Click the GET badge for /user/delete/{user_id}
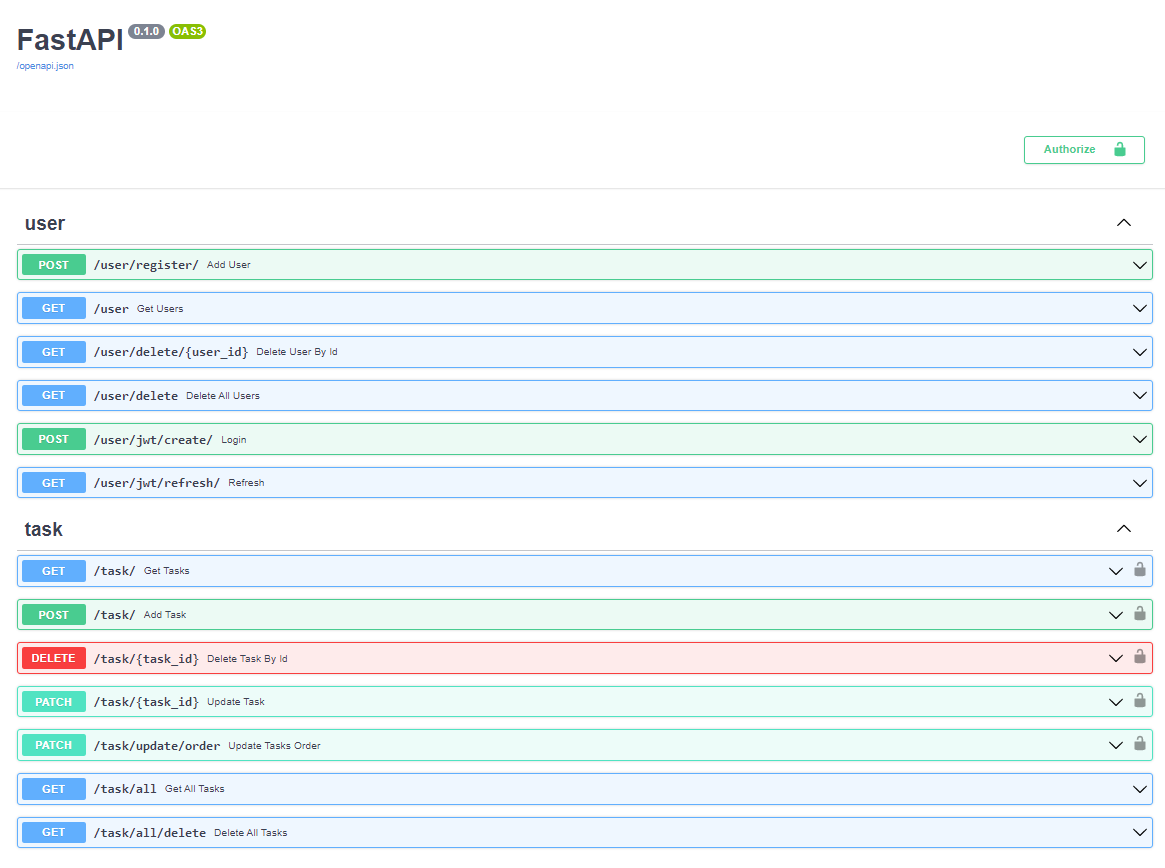Image resolution: width=1165 pixels, height=868 pixels. coord(53,352)
